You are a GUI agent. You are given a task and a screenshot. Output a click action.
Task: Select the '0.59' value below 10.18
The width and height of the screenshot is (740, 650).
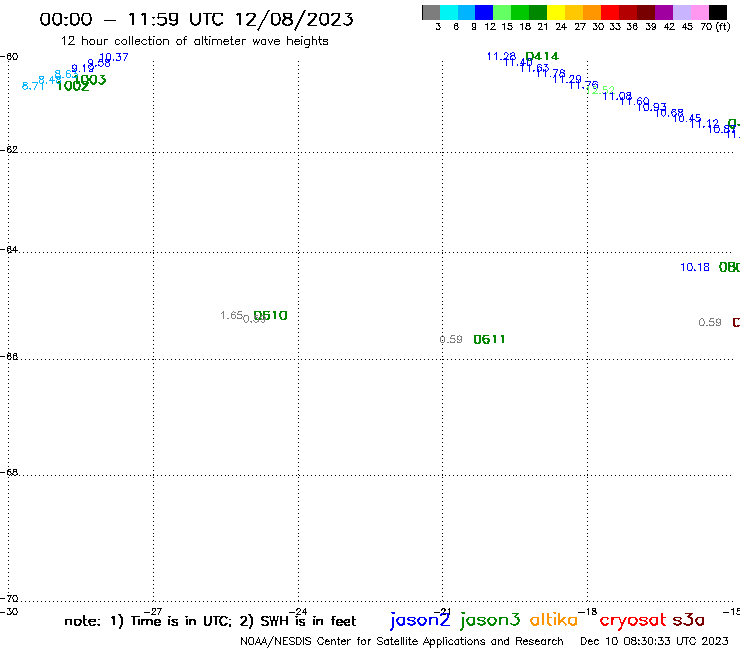pyautogui.click(x=710, y=322)
